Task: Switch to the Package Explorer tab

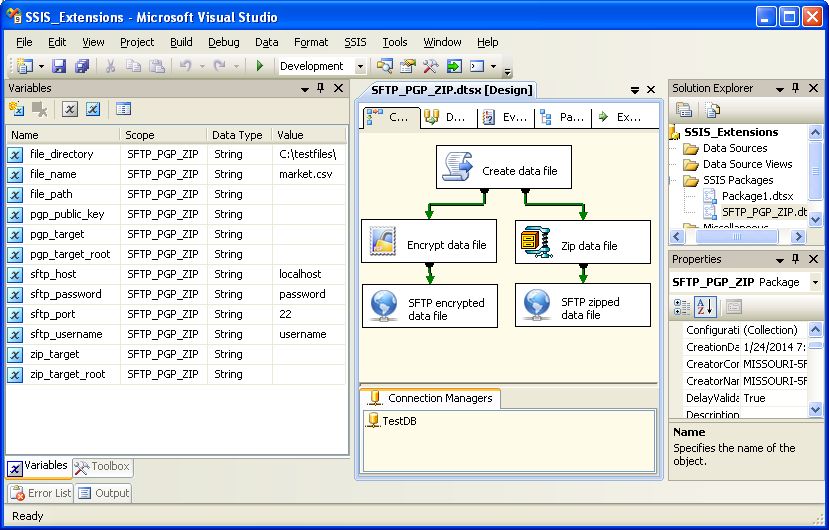Action: [x=563, y=117]
